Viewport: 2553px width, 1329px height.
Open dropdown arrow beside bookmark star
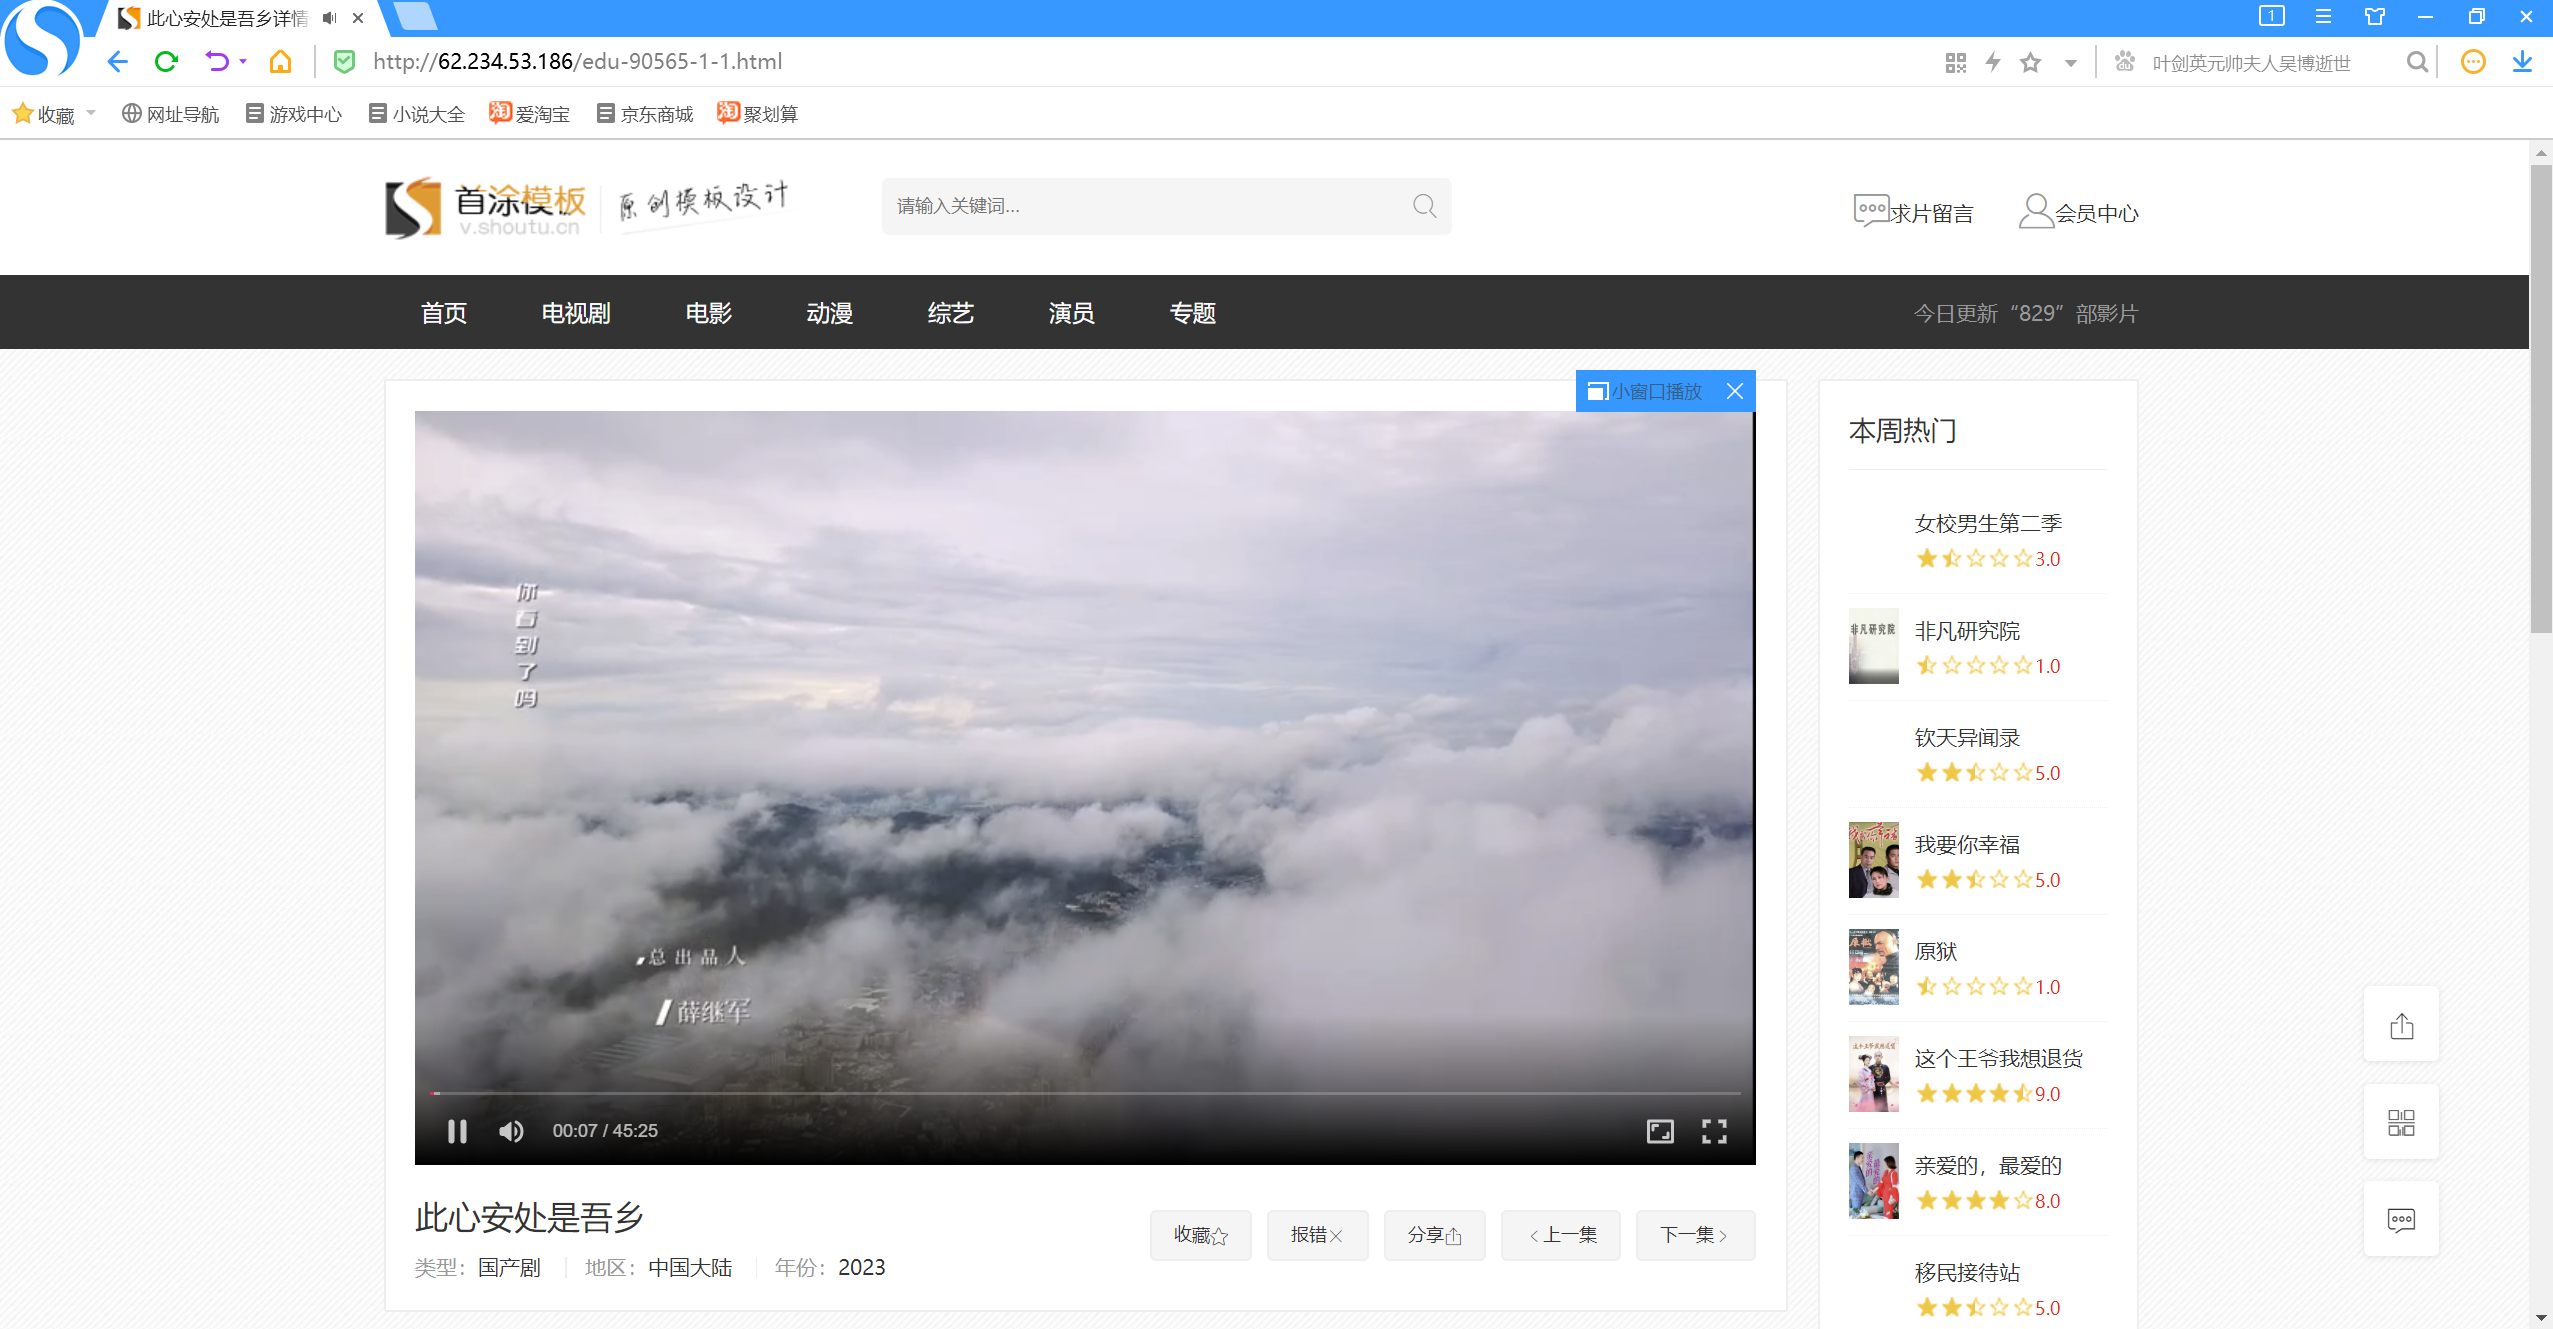(x=2070, y=63)
